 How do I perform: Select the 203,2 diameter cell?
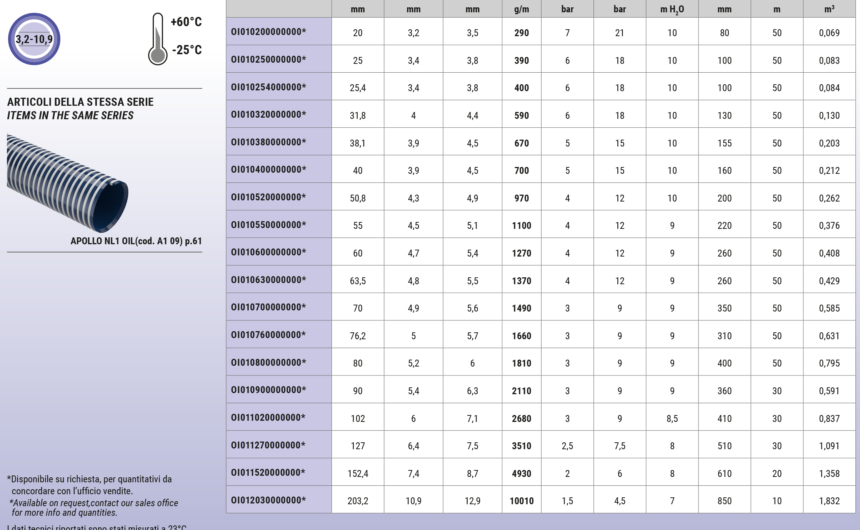[x=358, y=500]
